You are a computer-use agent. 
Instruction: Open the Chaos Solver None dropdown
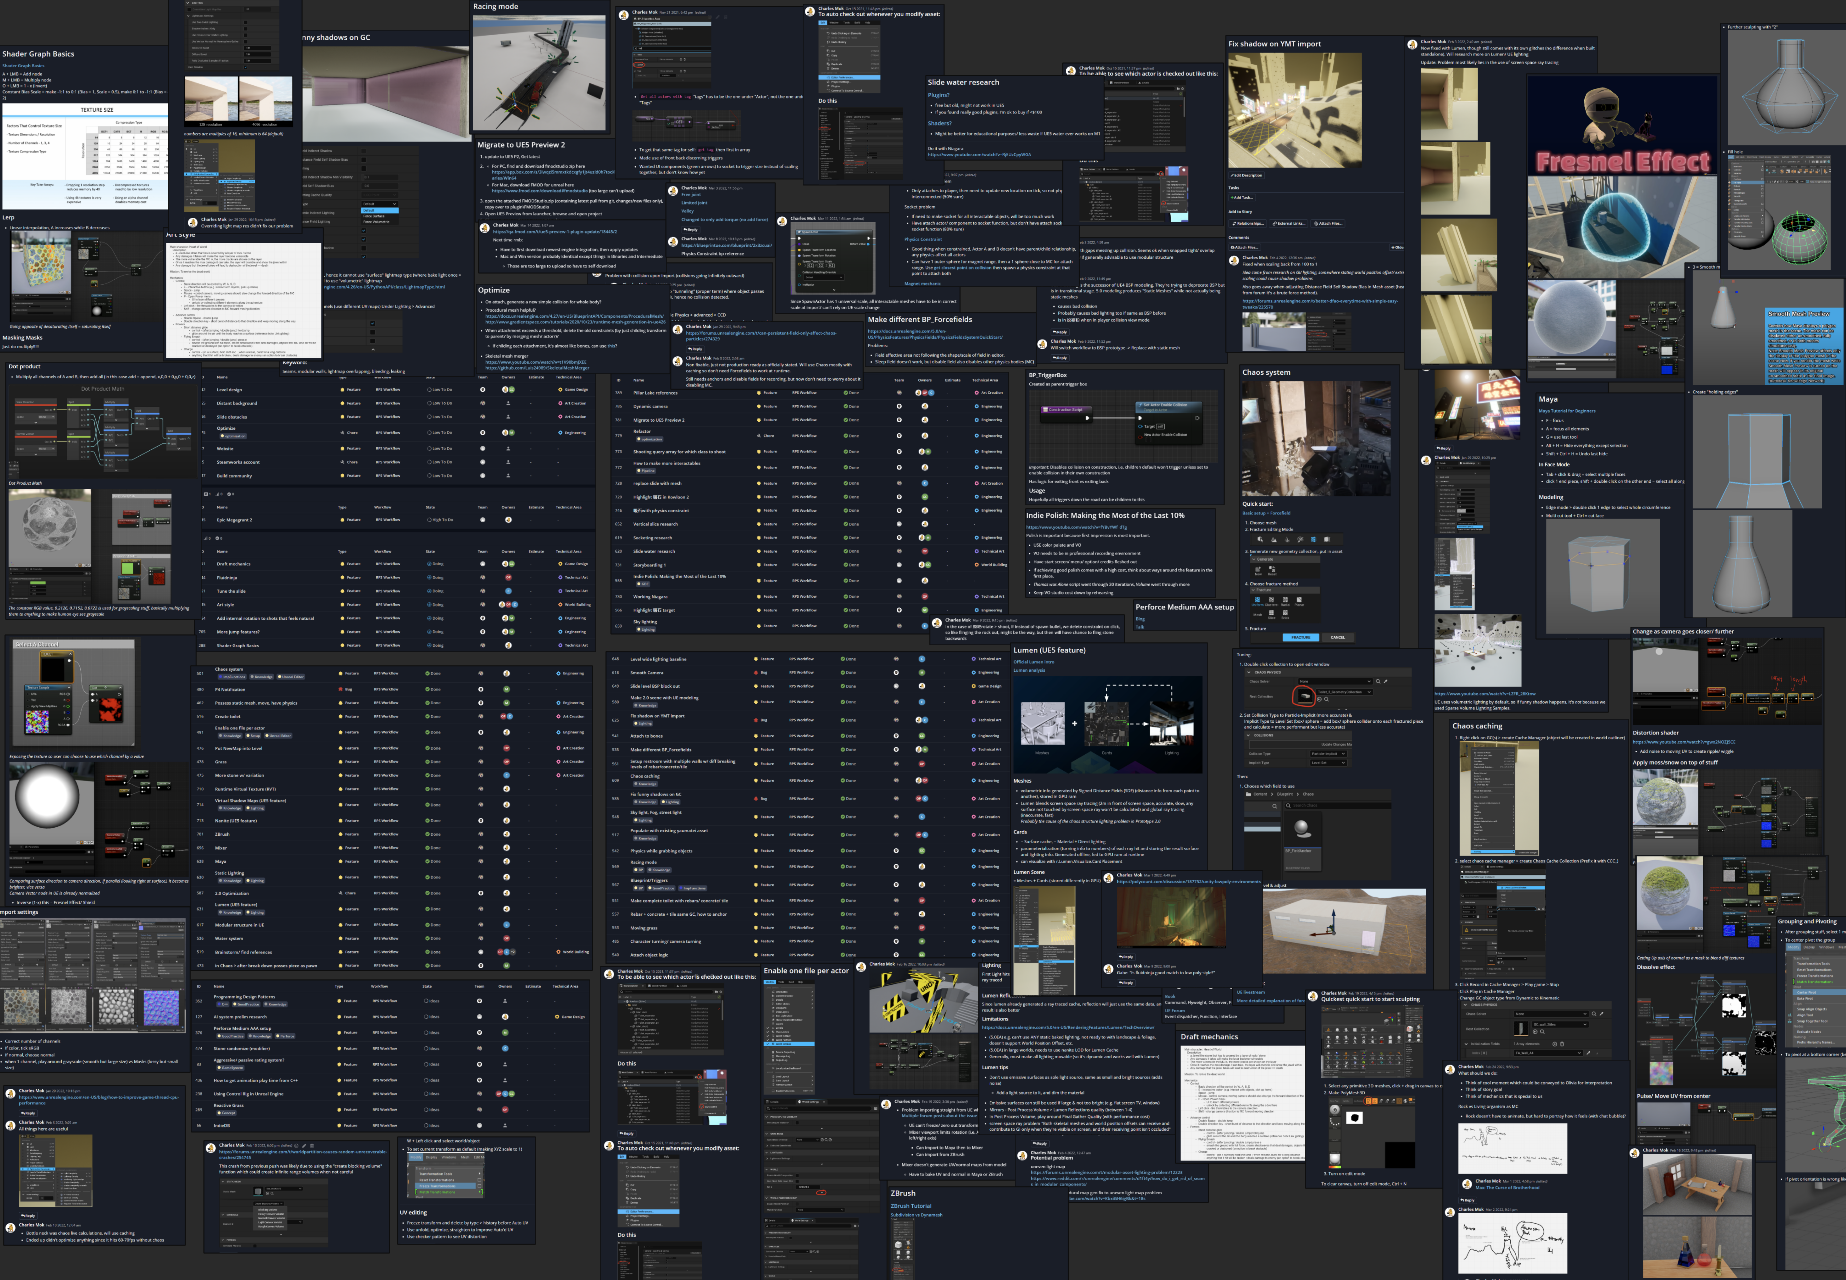pos(1335,681)
